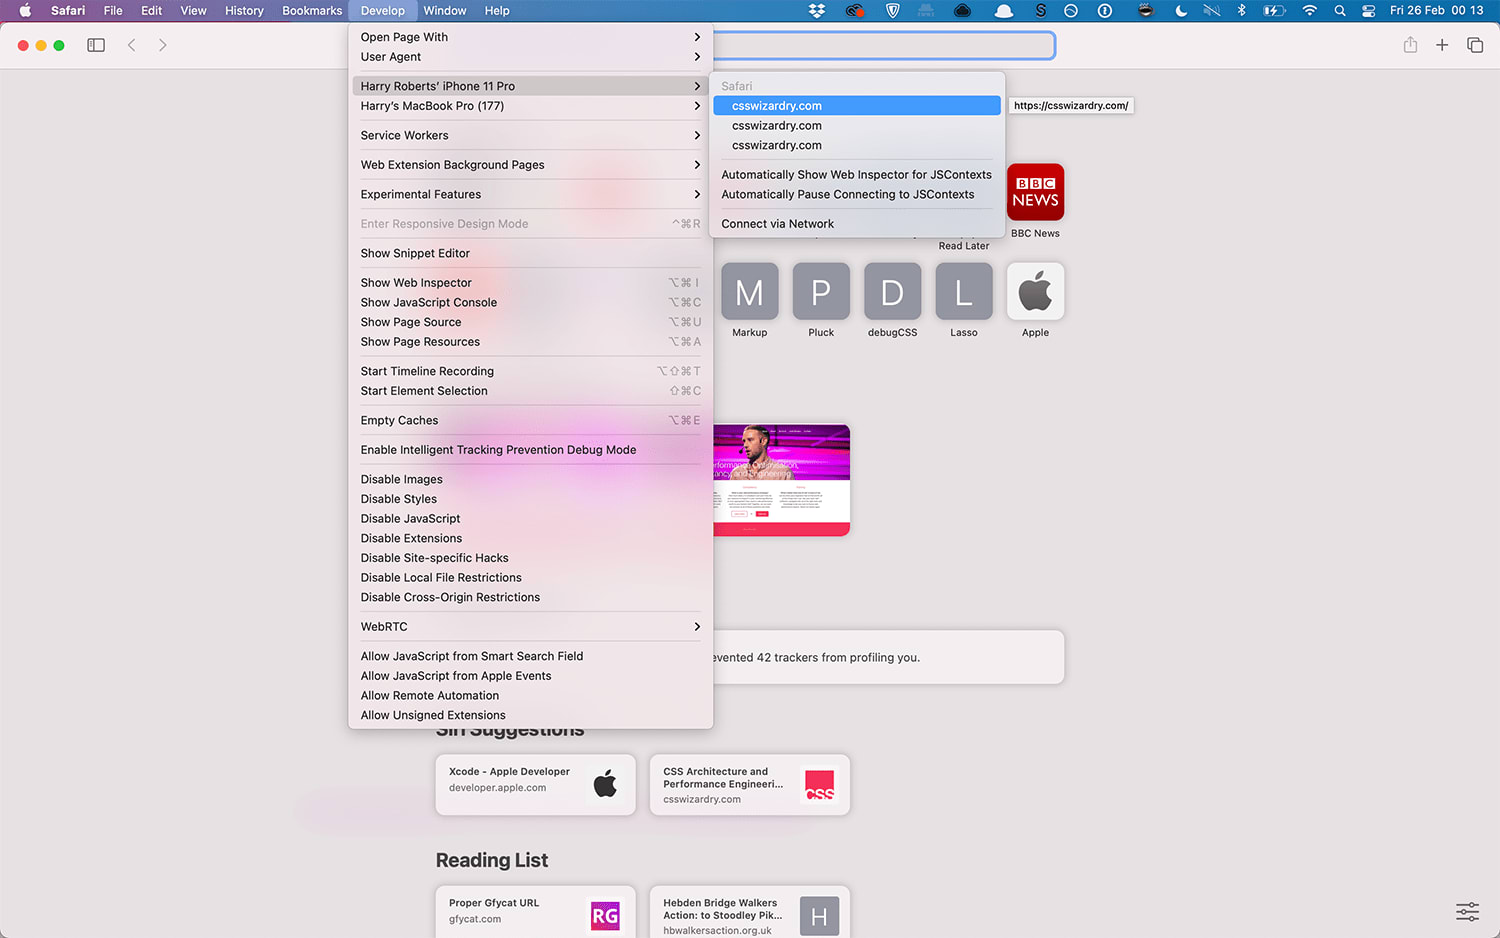Screen dimensions: 1500x938
Task: Toggle Allow Unsigned Extensions
Action: [x=530, y=715]
